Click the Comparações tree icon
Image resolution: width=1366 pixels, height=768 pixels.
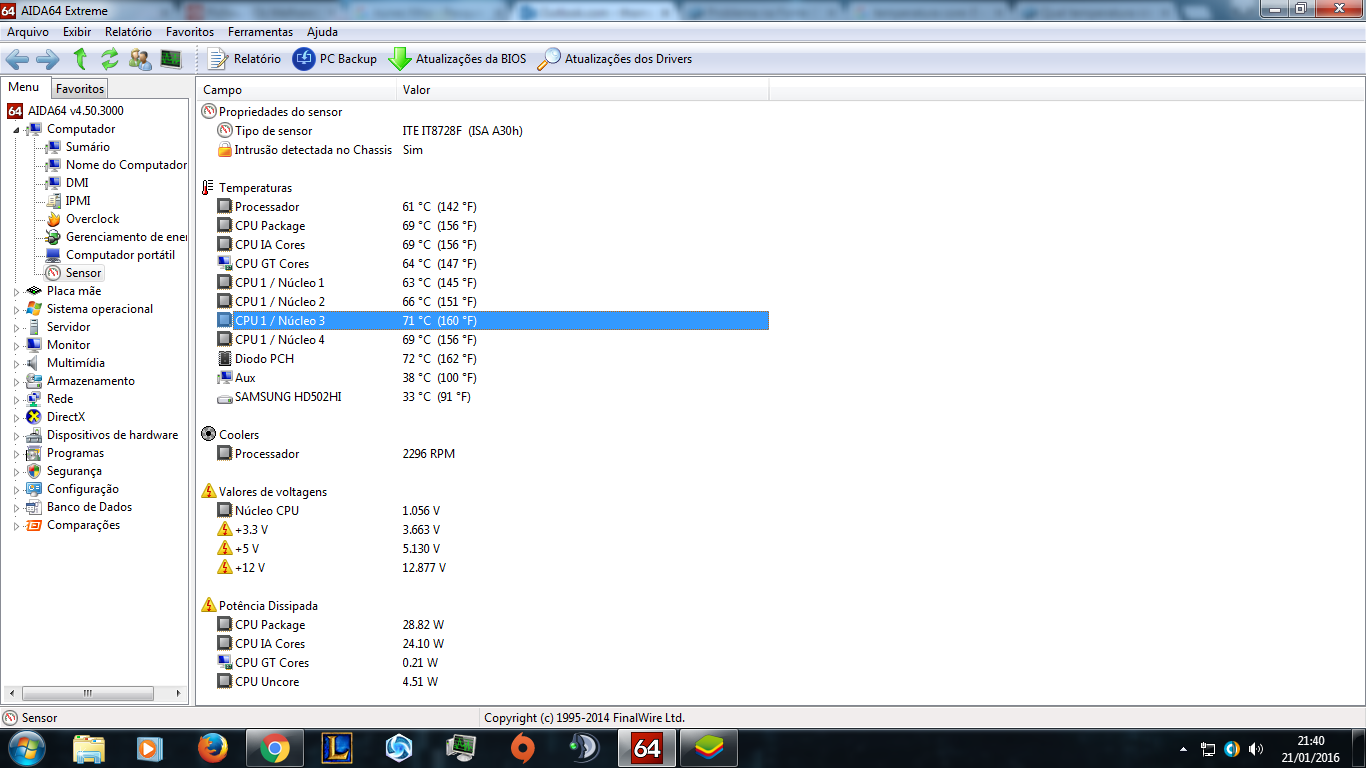pos(34,525)
